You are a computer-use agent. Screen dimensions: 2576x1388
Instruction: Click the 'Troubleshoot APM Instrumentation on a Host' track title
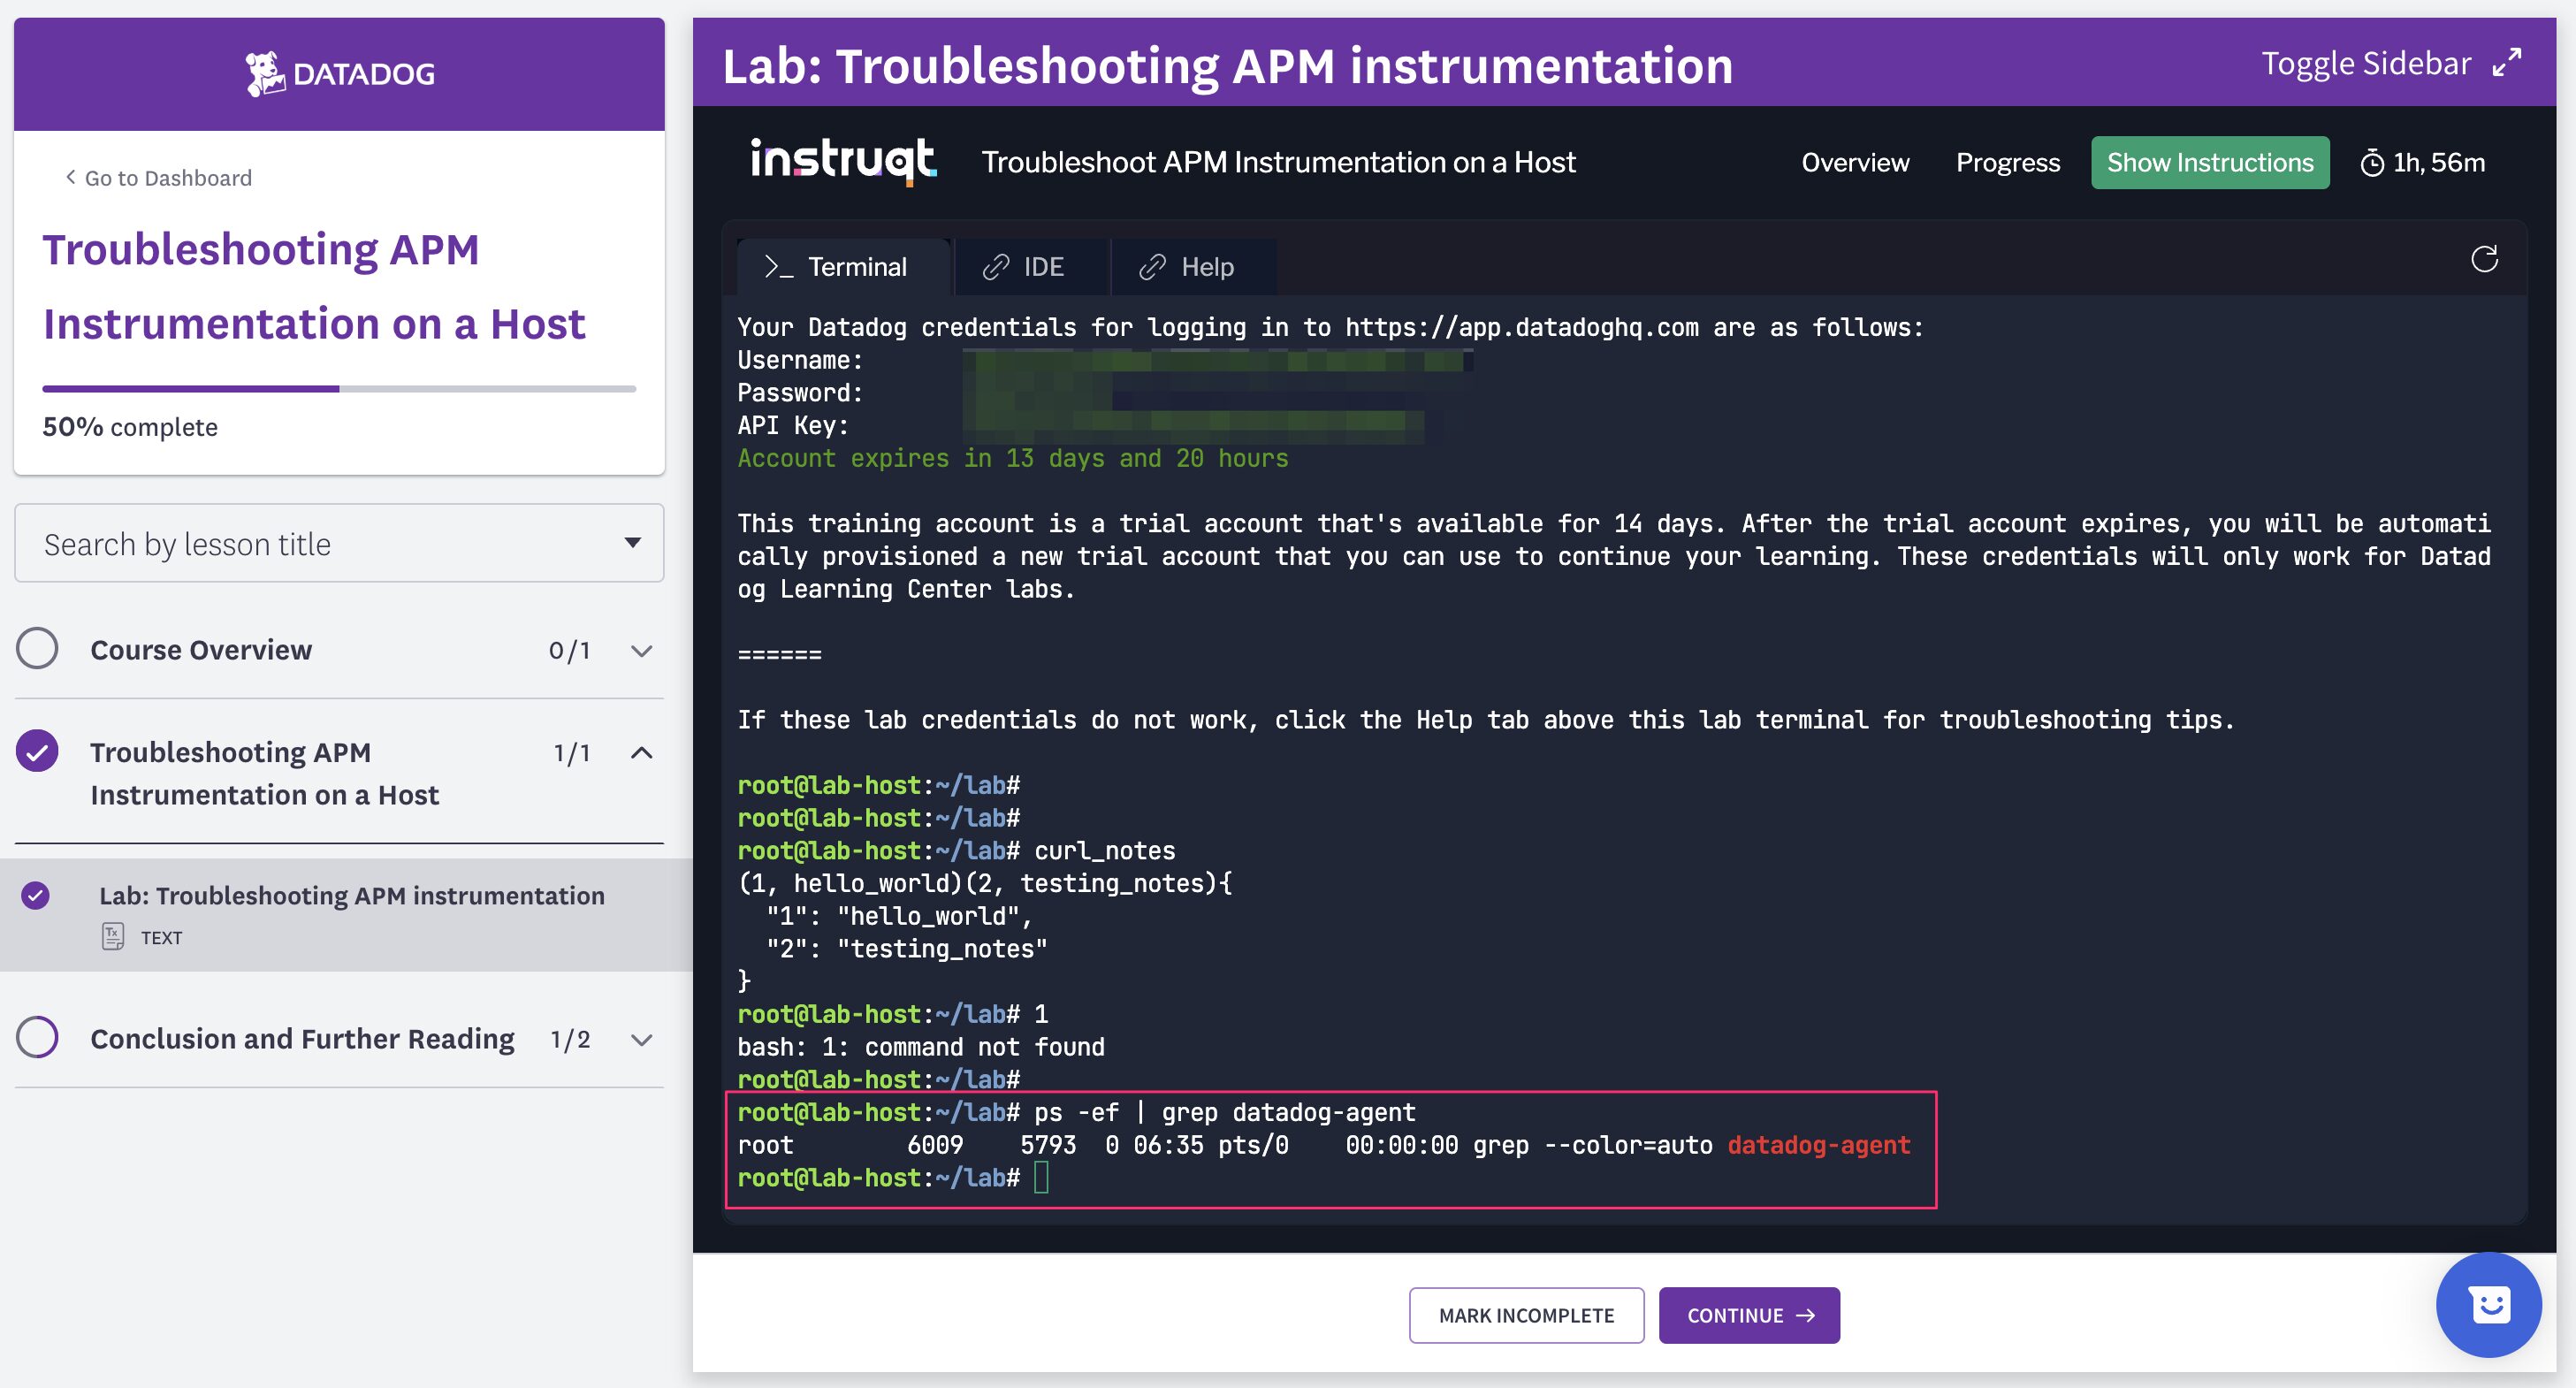(1278, 163)
